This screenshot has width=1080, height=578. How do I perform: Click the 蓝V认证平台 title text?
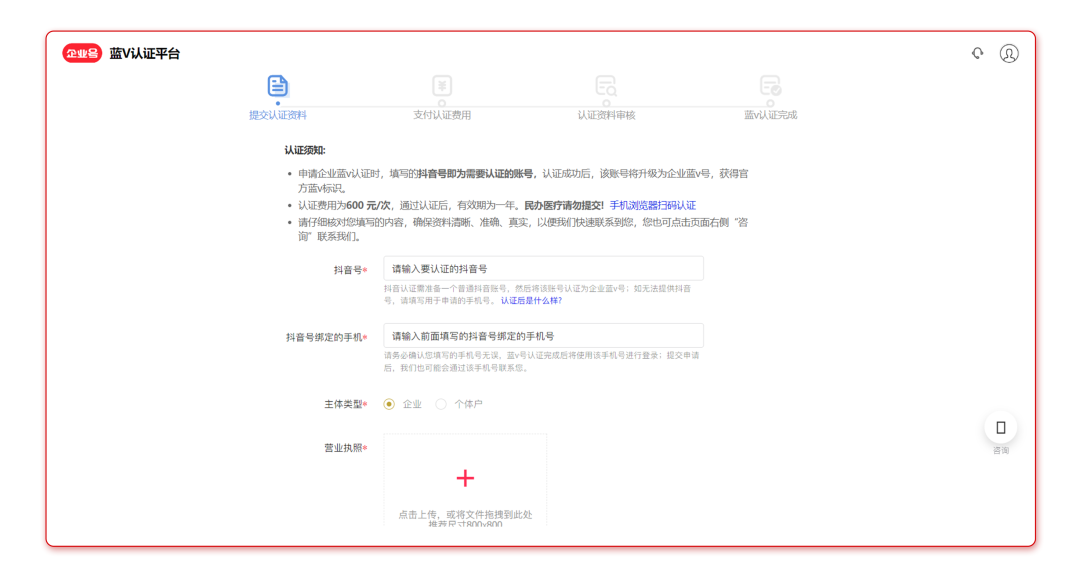pos(145,53)
